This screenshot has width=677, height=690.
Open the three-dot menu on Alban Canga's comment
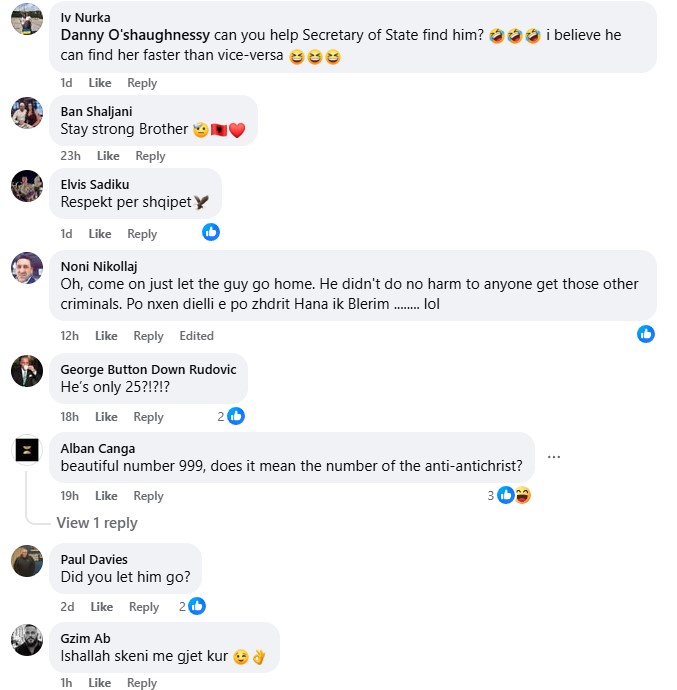click(554, 457)
